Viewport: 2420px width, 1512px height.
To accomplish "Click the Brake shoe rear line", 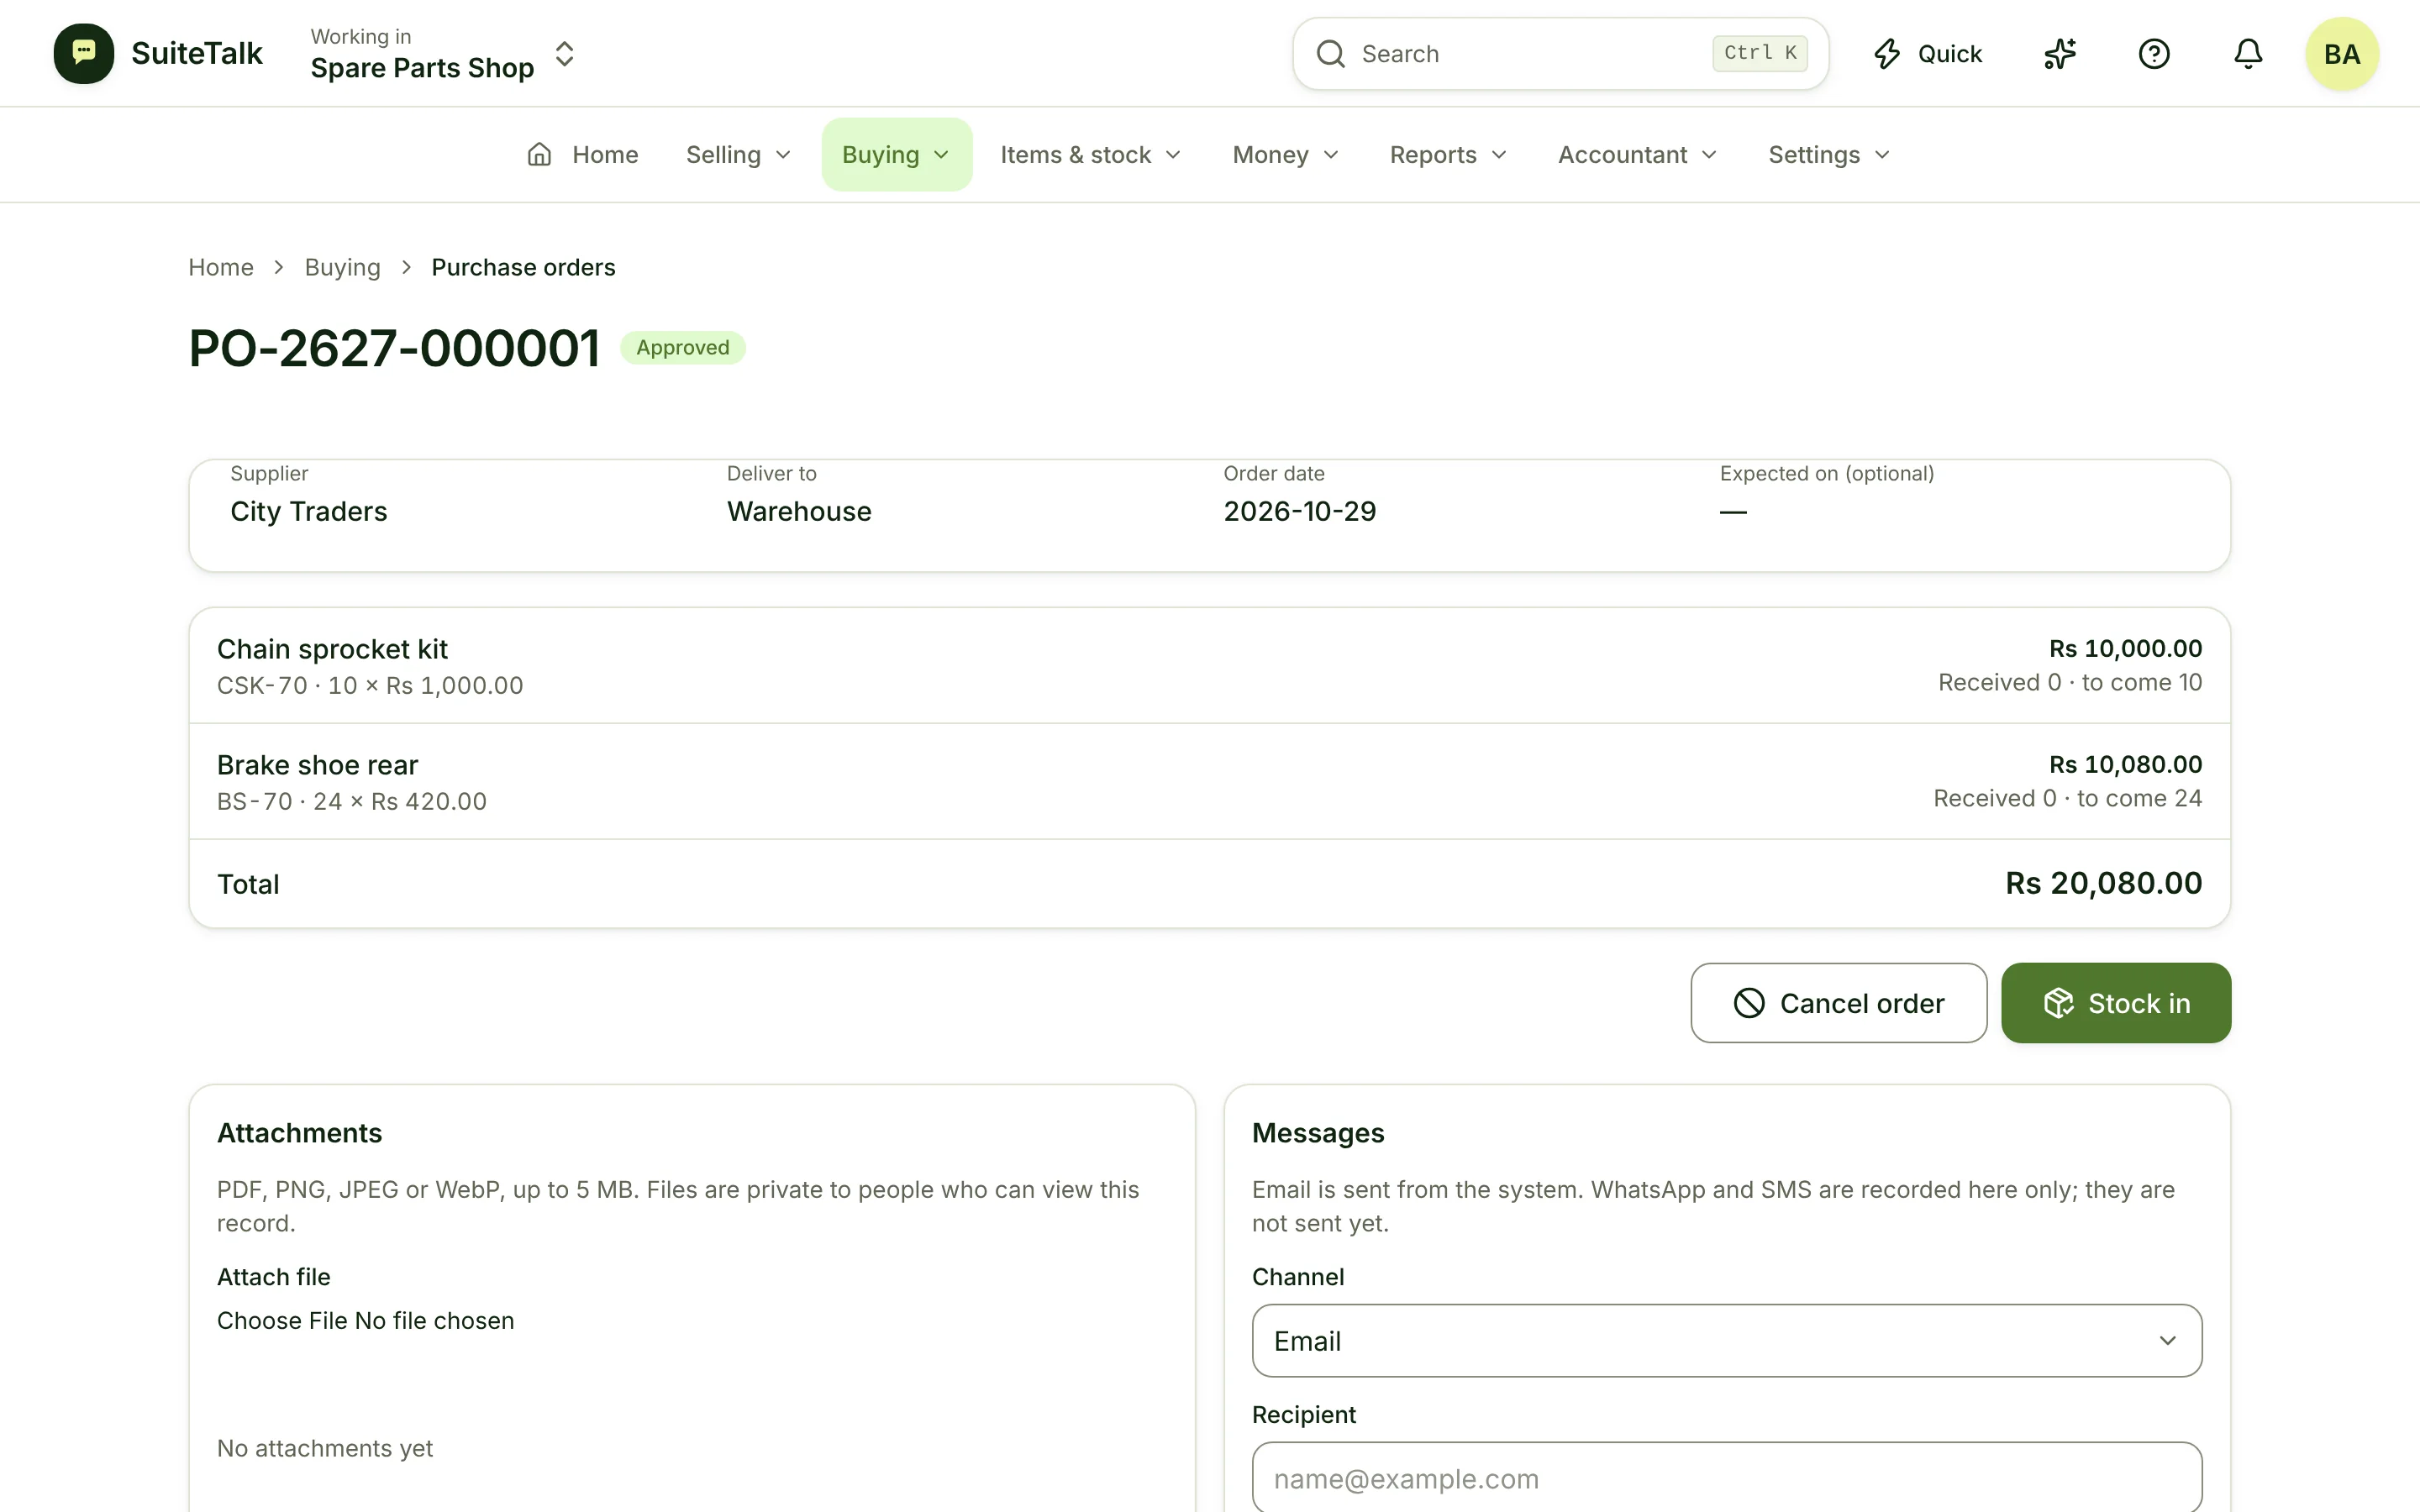I will pyautogui.click(x=1209, y=782).
